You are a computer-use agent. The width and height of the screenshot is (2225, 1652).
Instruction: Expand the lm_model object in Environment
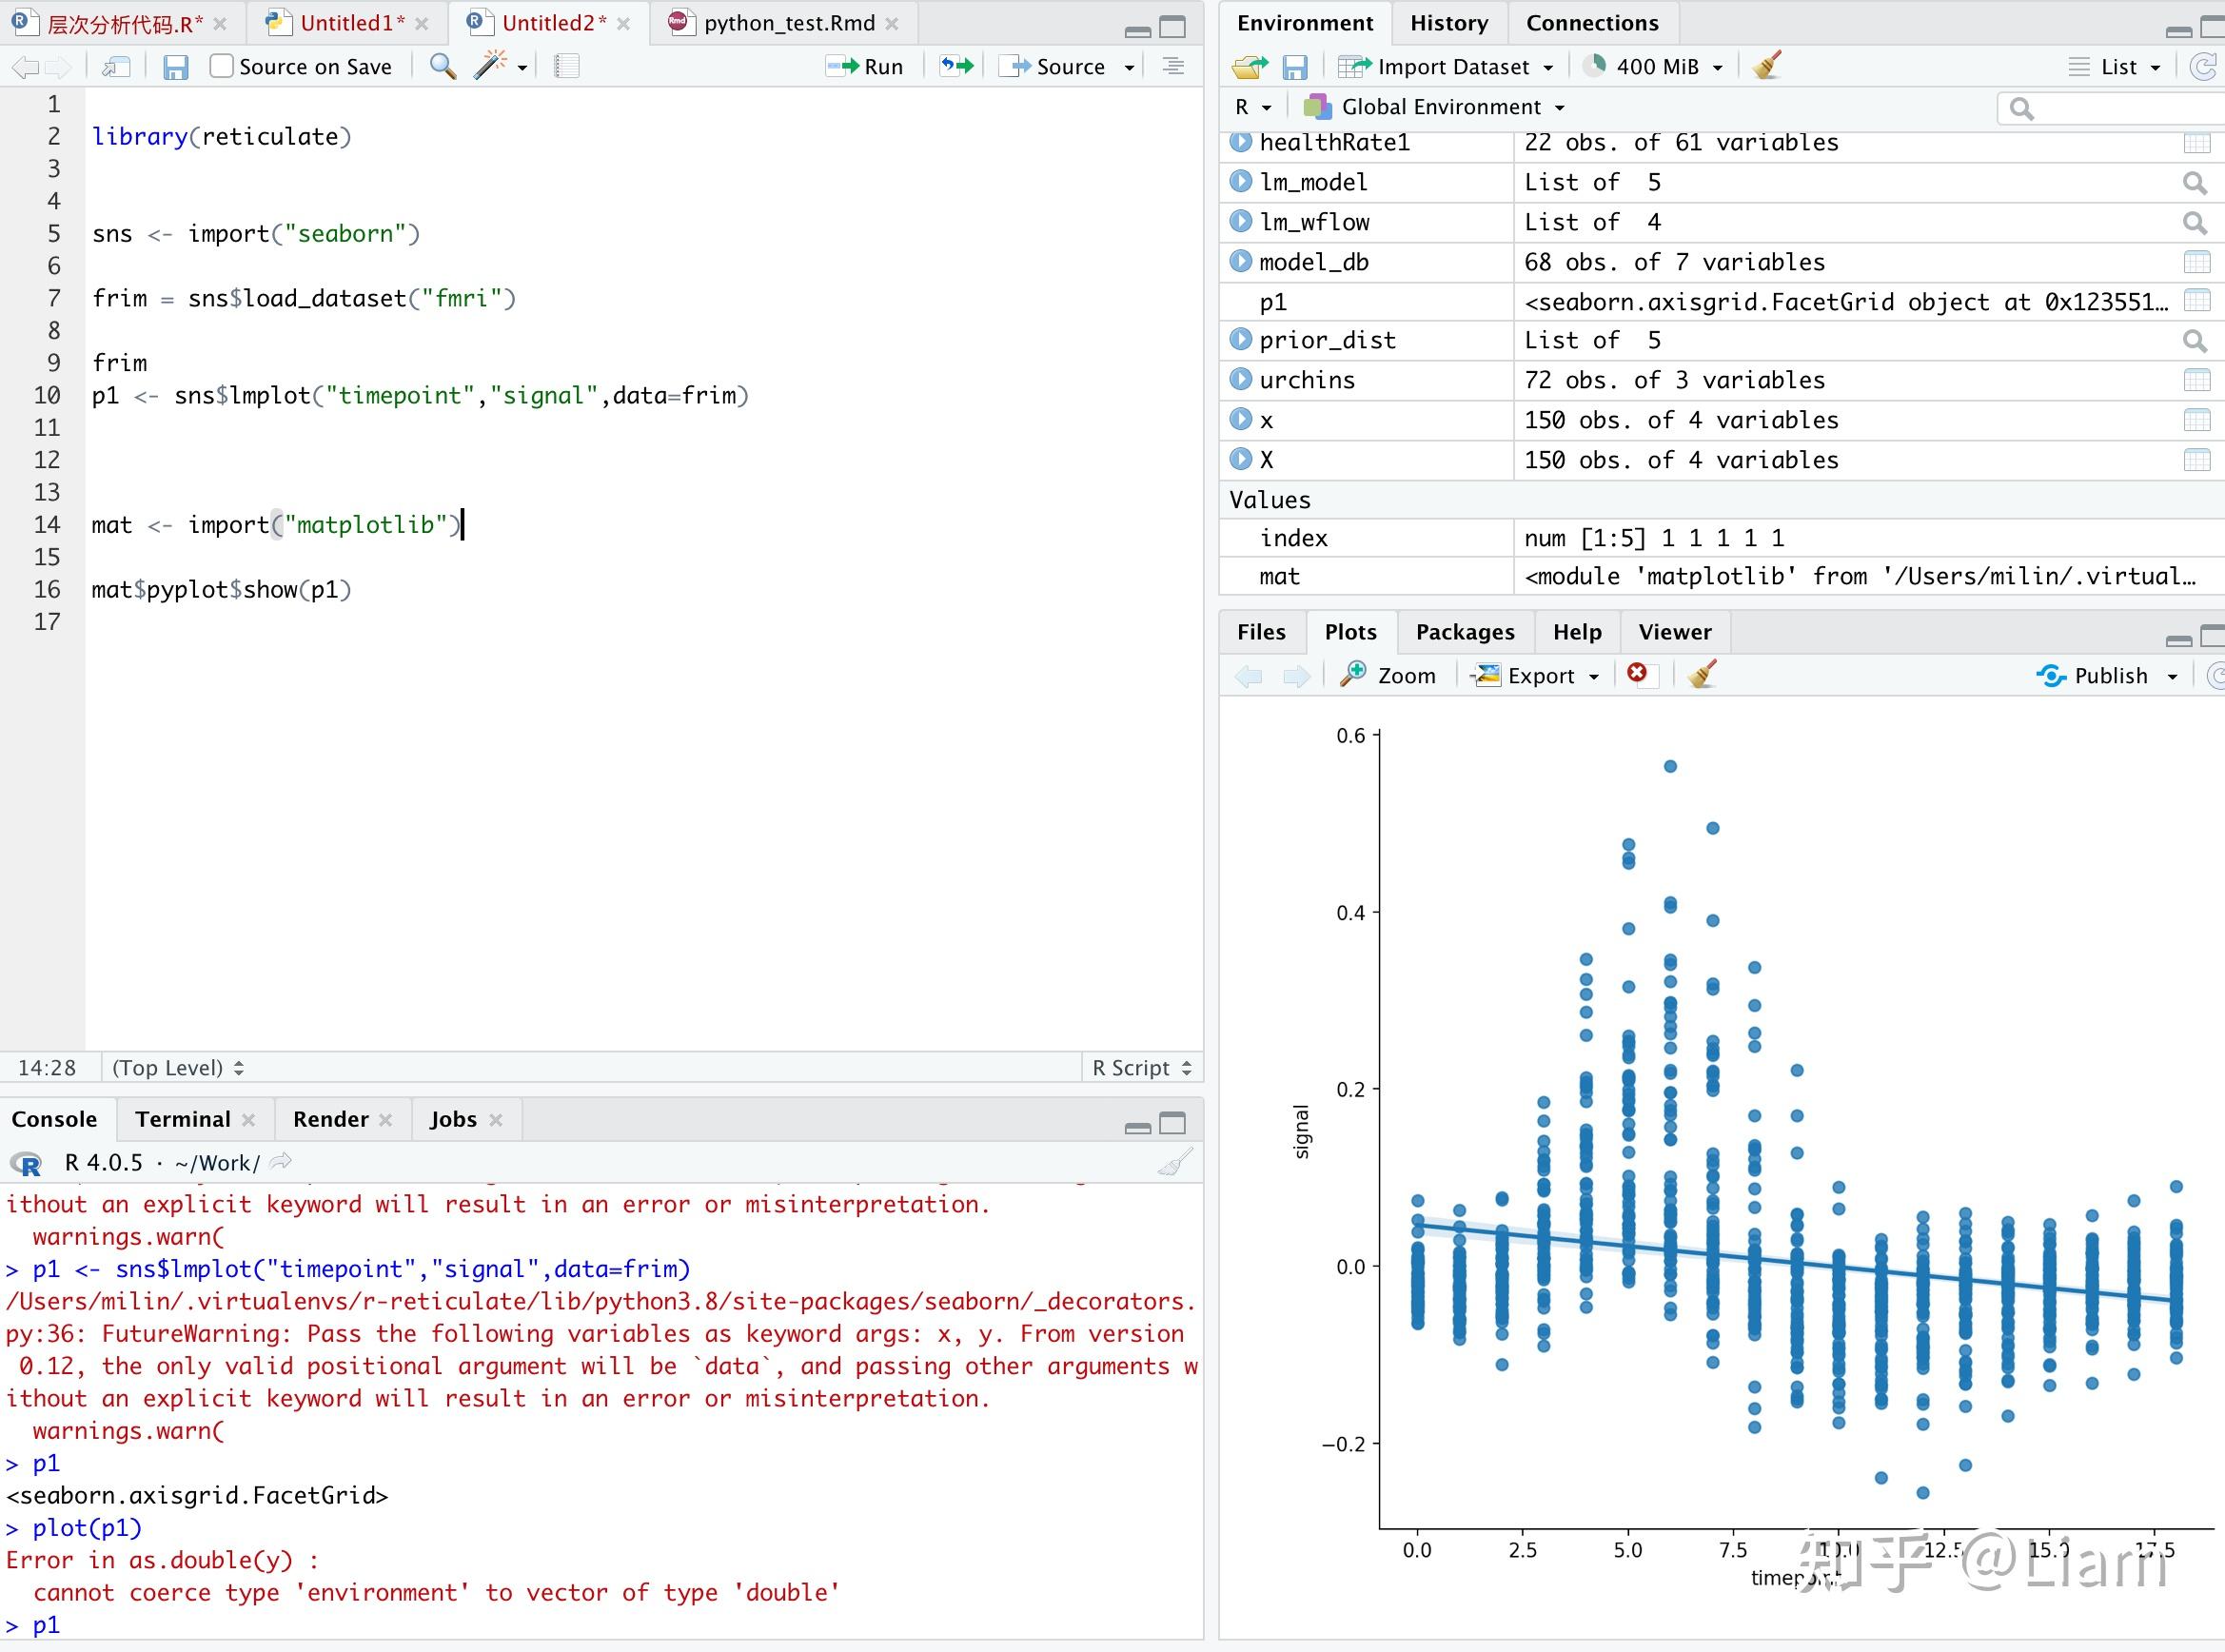1240,182
